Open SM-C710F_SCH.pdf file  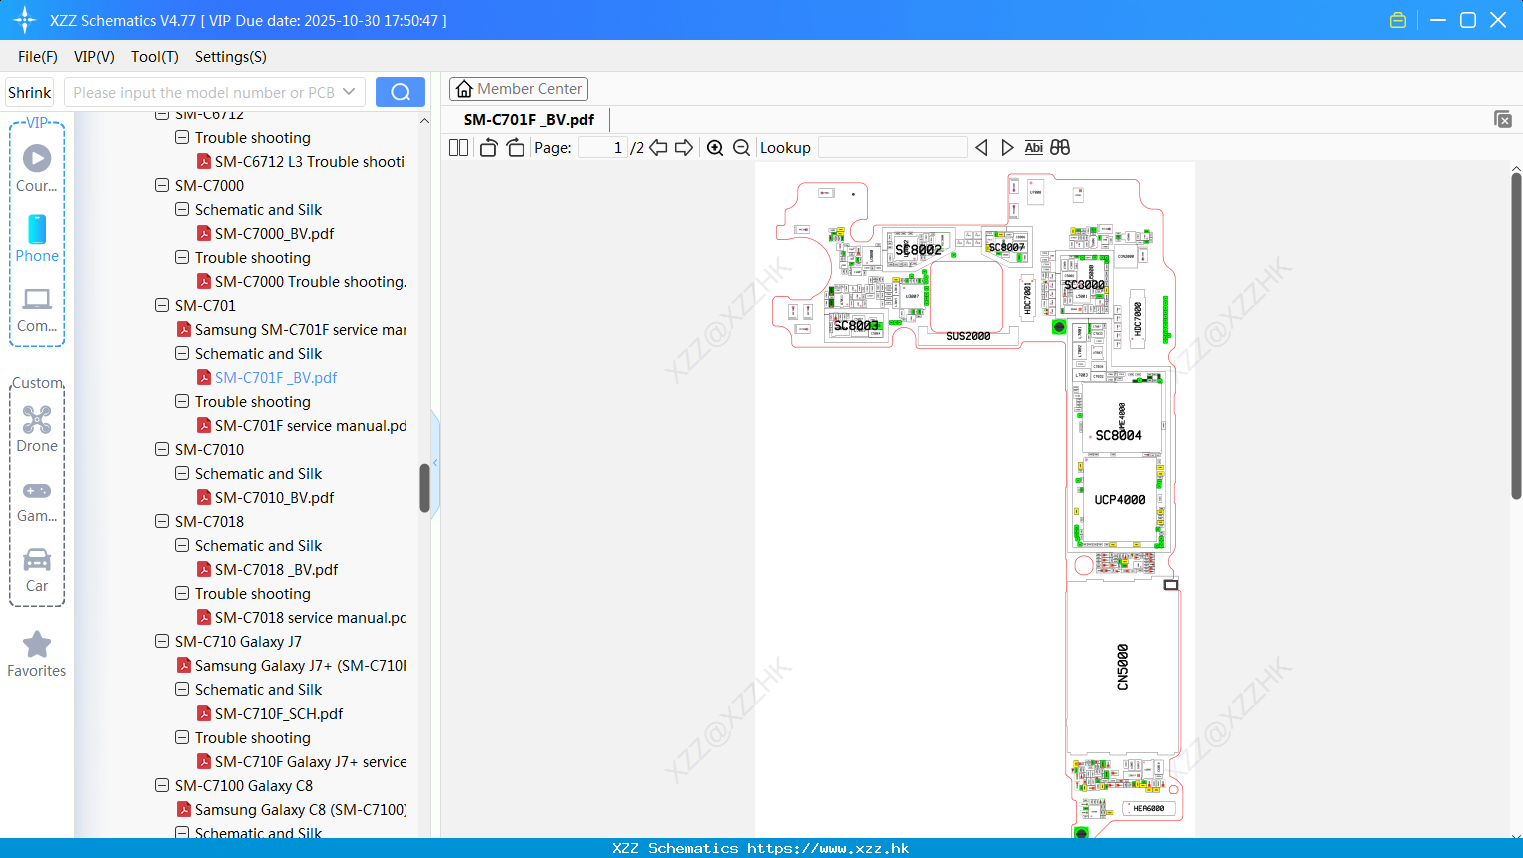[279, 714]
